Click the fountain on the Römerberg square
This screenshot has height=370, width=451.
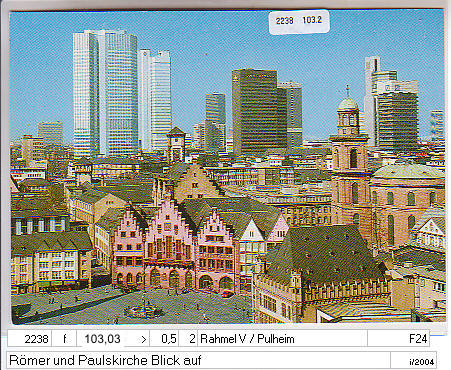point(144,308)
